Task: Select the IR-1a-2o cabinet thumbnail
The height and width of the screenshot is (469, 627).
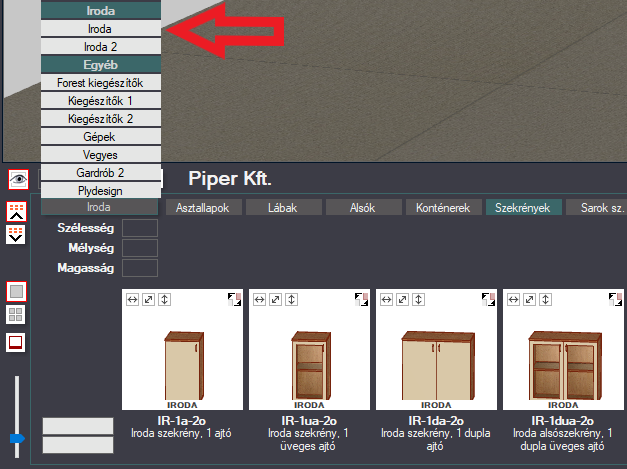Action: pos(182,349)
